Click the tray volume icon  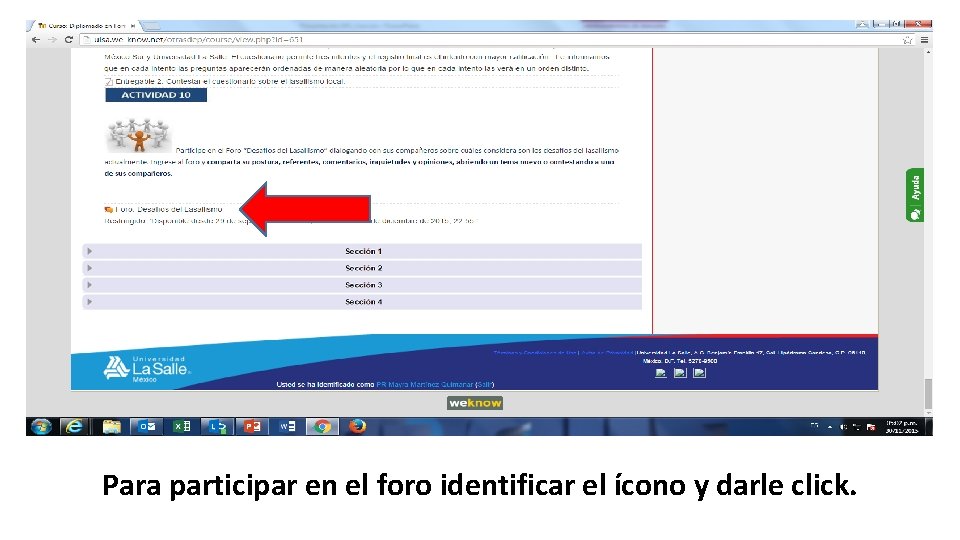[x=844, y=427]
